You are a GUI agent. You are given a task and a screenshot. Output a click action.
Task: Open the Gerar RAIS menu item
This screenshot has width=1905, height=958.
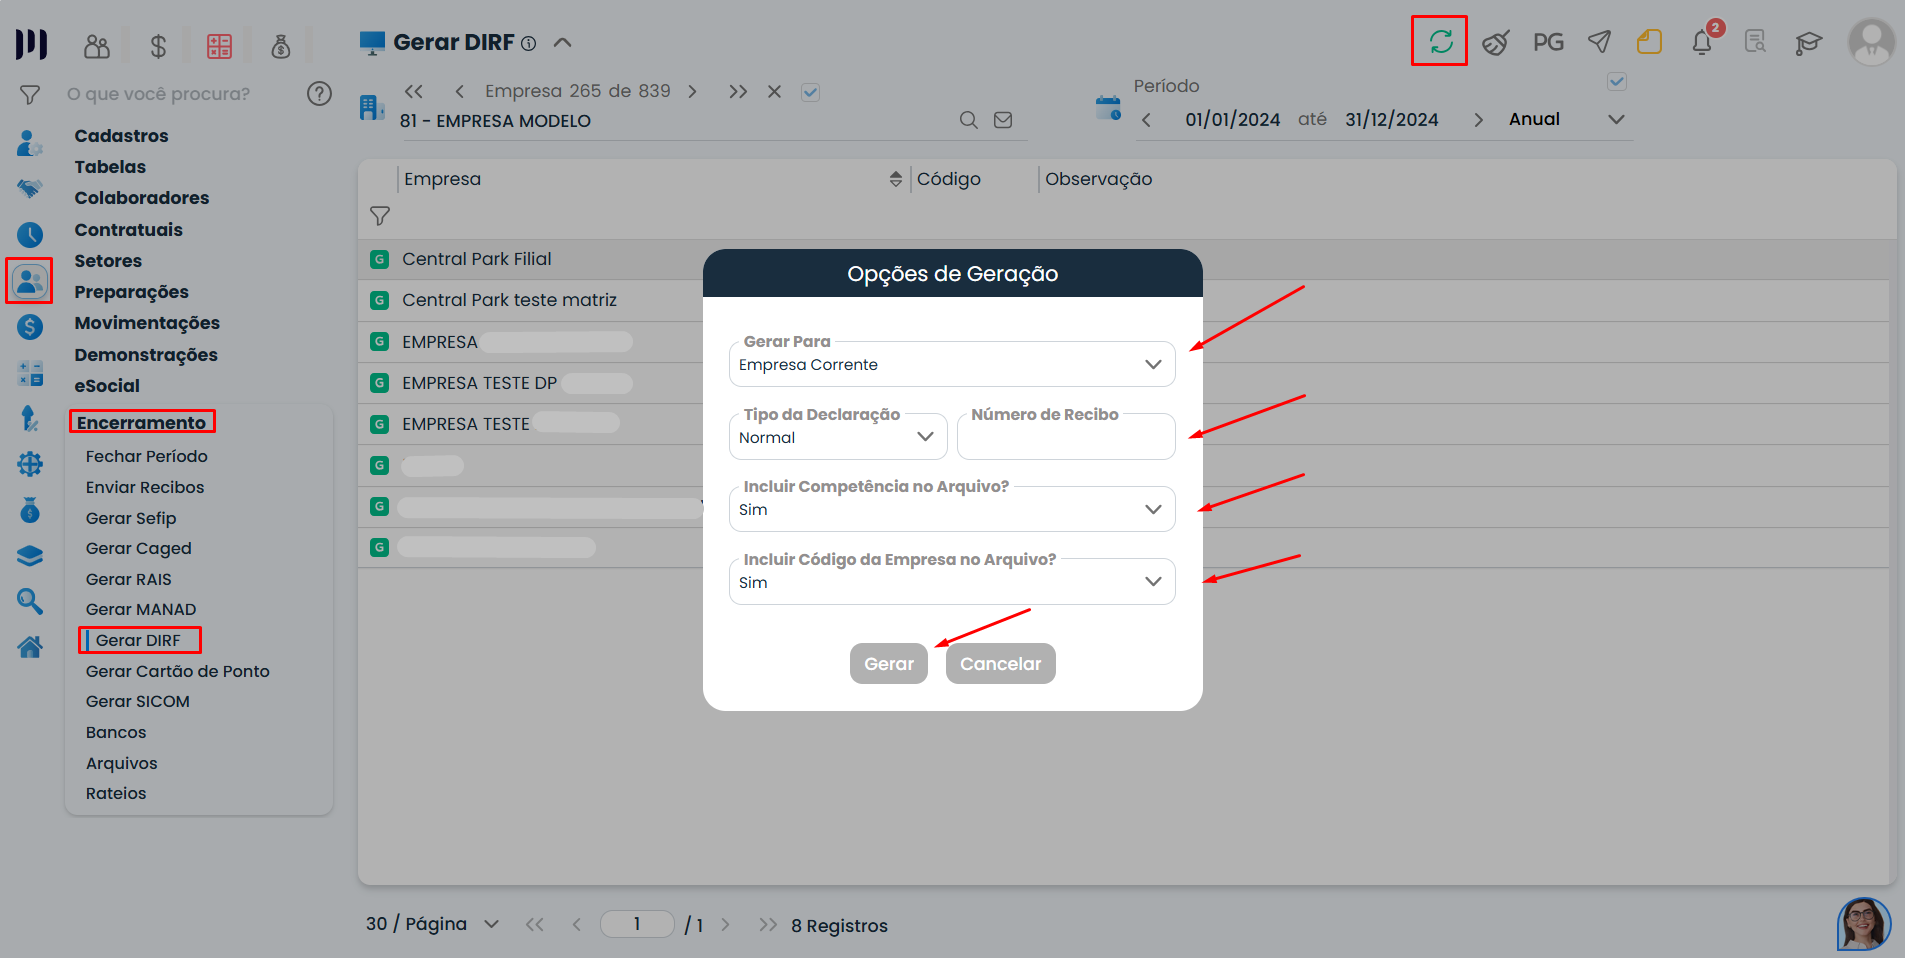129,579
